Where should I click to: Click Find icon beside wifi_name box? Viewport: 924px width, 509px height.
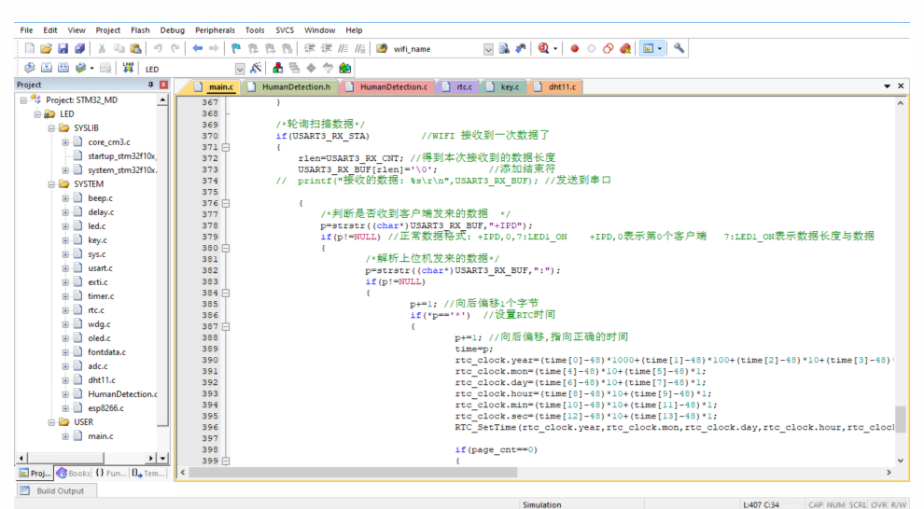click(x=504, y=49)
